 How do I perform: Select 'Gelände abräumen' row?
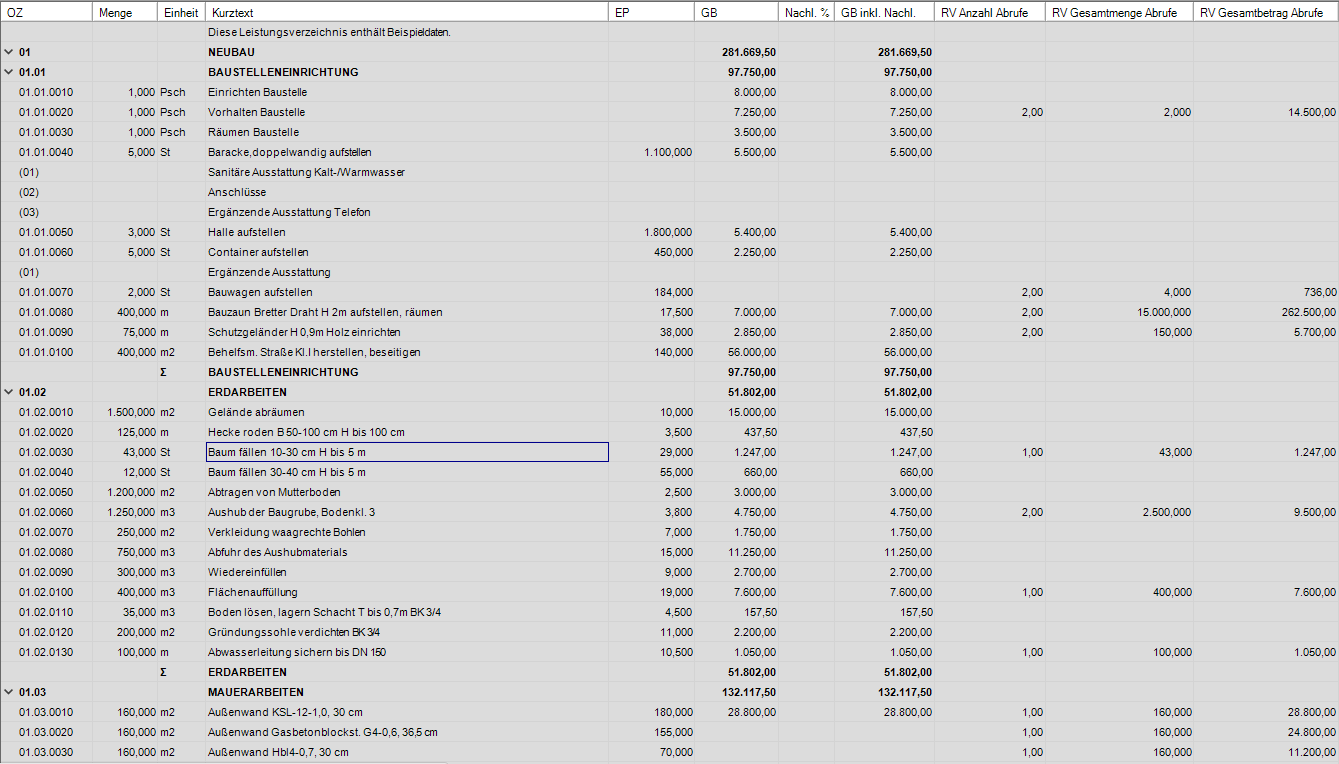(669, 412)
